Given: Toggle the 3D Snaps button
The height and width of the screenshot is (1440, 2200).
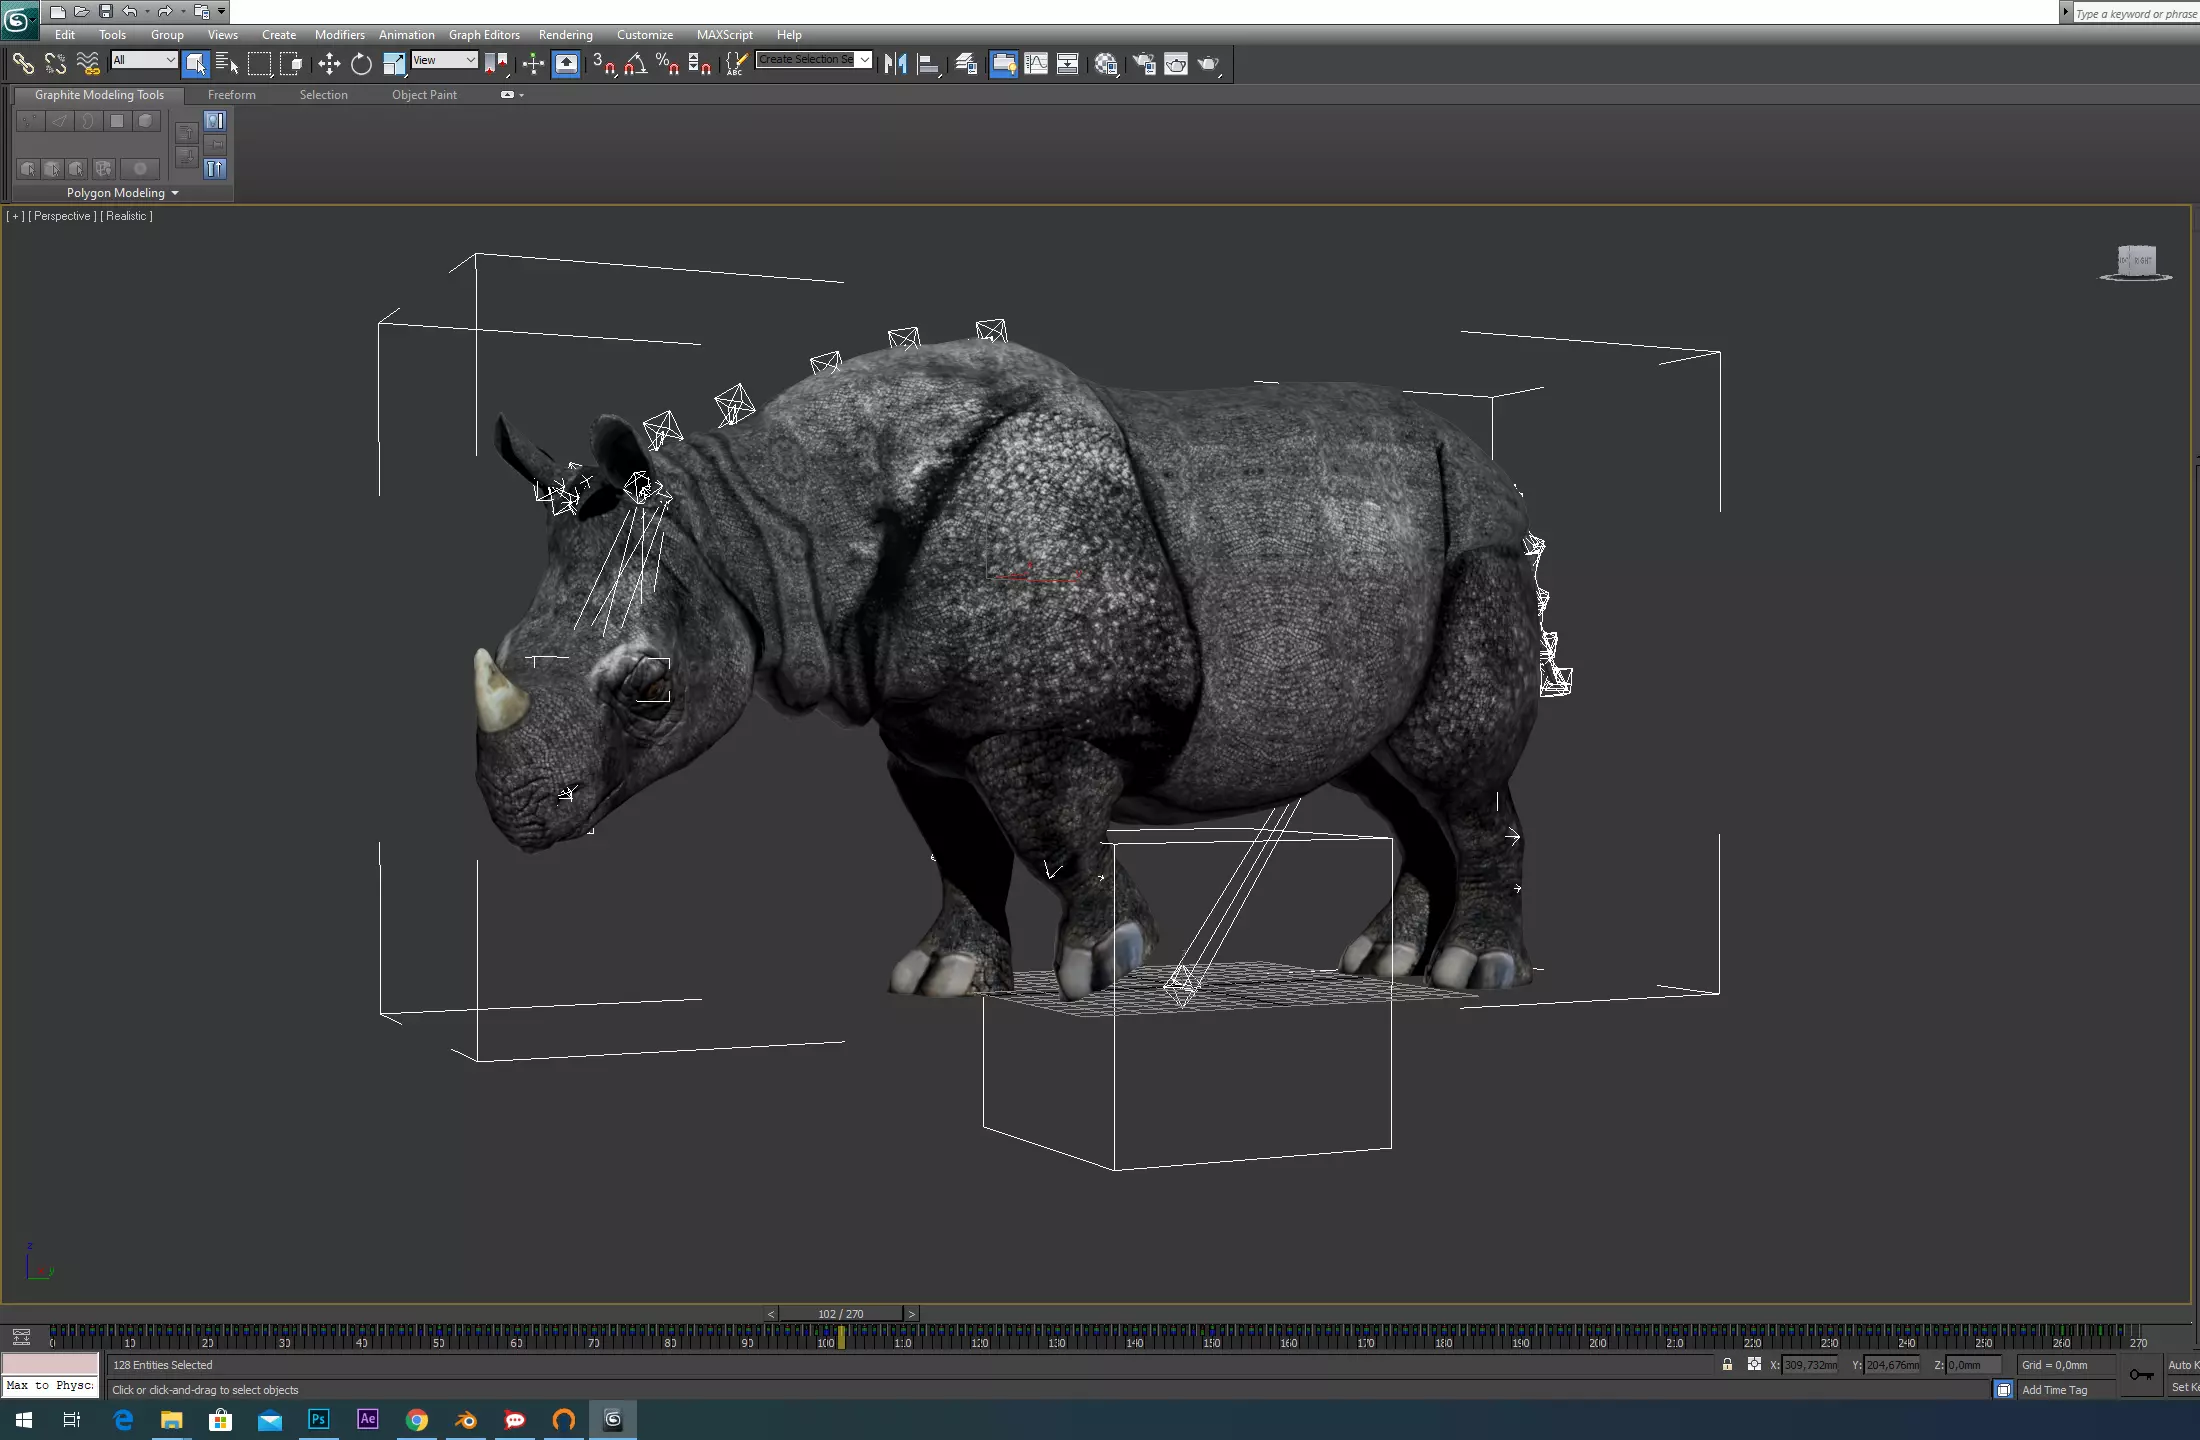Looking at the screenshot, I should point(603,64).
